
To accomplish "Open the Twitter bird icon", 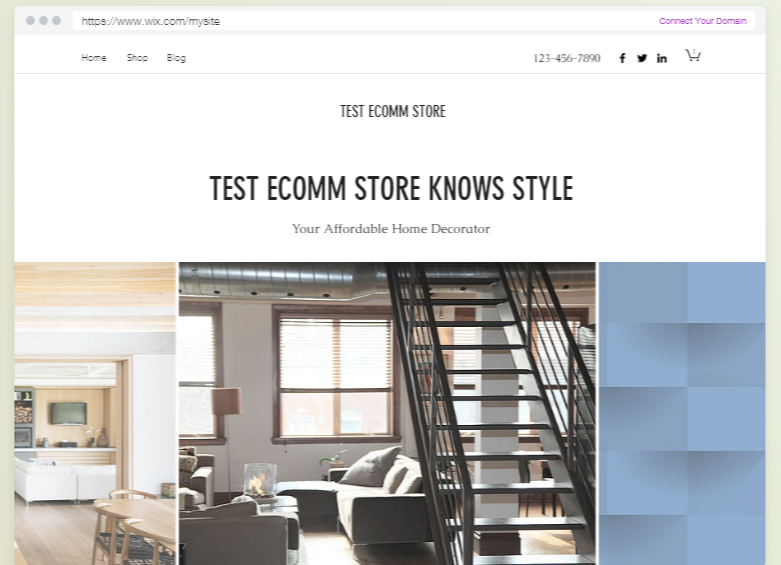I will click(642, 58).
